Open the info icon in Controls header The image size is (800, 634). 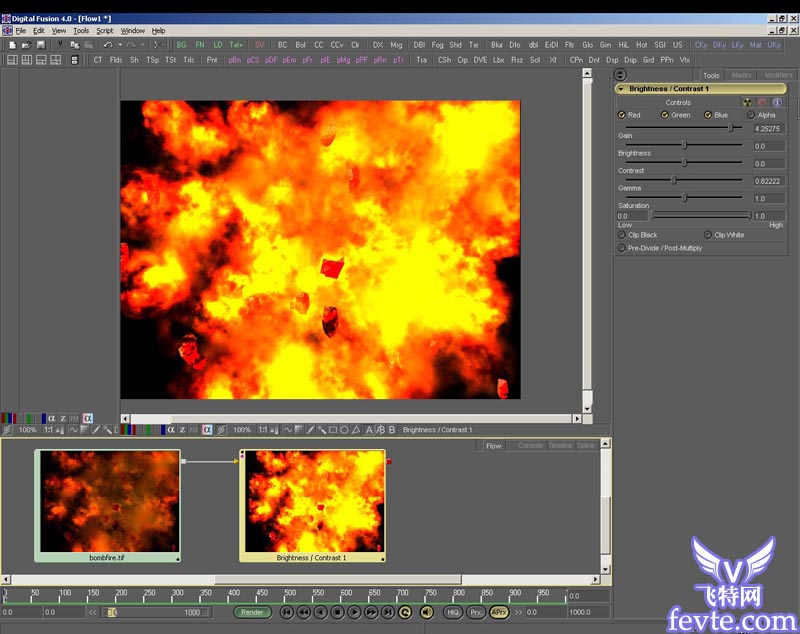[x=777, y=103]
